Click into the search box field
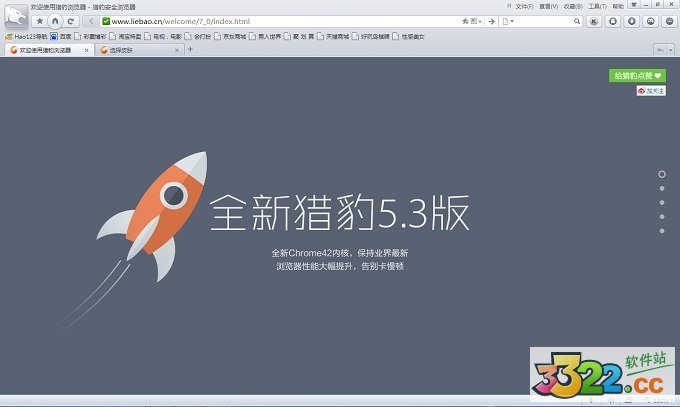The image size is (680, 407). [544, 21]
